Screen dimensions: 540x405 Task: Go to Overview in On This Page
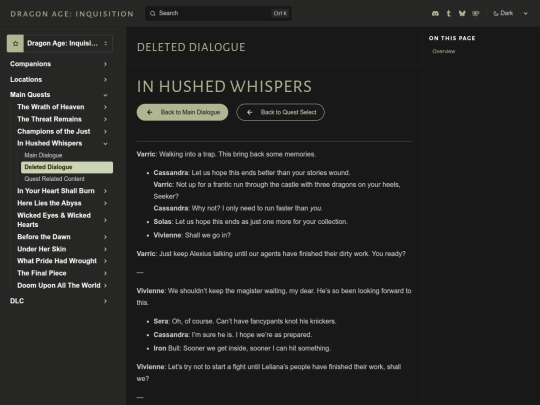(444, 51)
